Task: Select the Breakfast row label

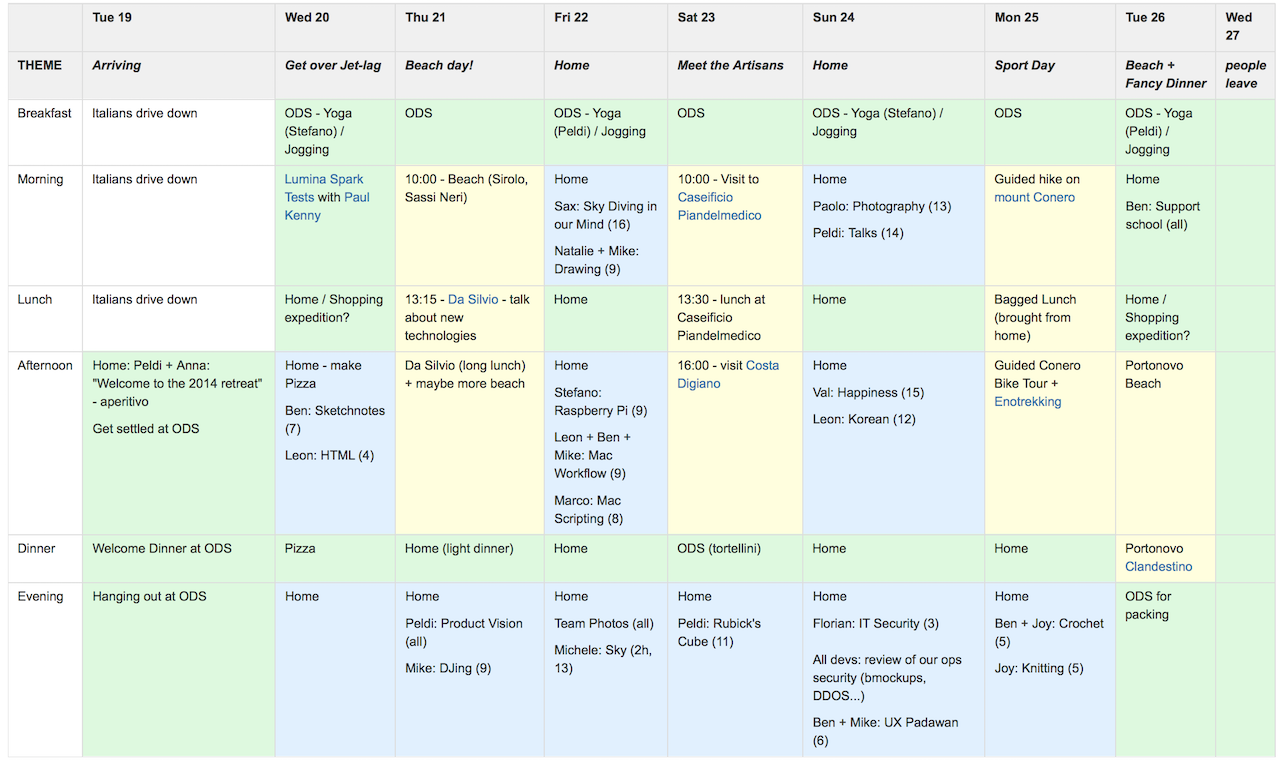Action: (x=45, y=133)
